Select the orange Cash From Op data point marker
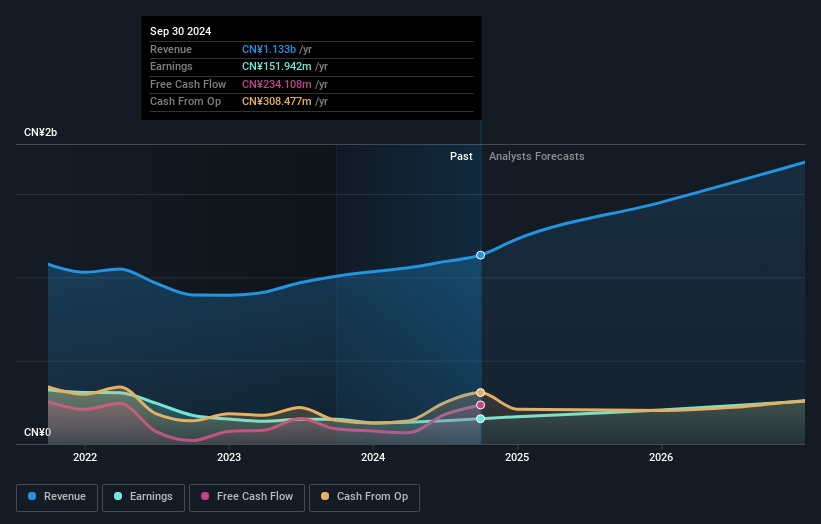Screen dimensions: 821x524 pos(481,392)
